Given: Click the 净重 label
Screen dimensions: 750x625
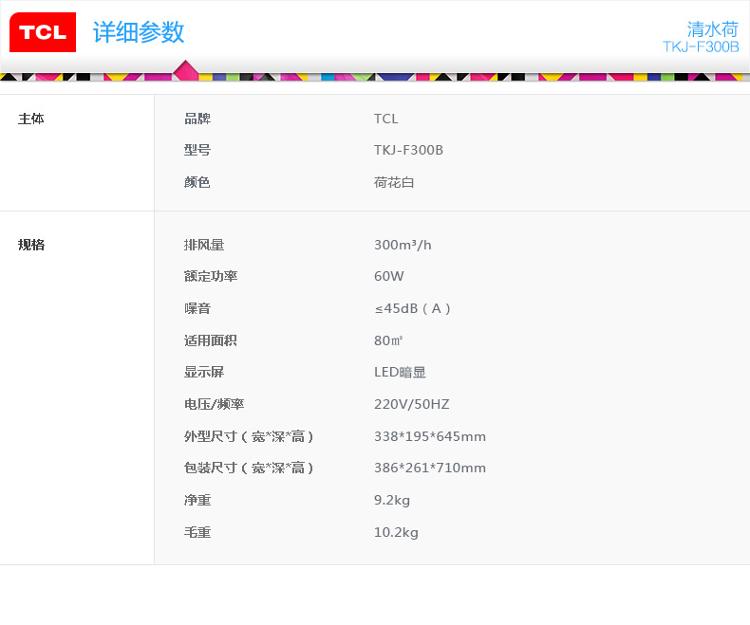Looking at the screenshot, I should click(x=198, y=500).
